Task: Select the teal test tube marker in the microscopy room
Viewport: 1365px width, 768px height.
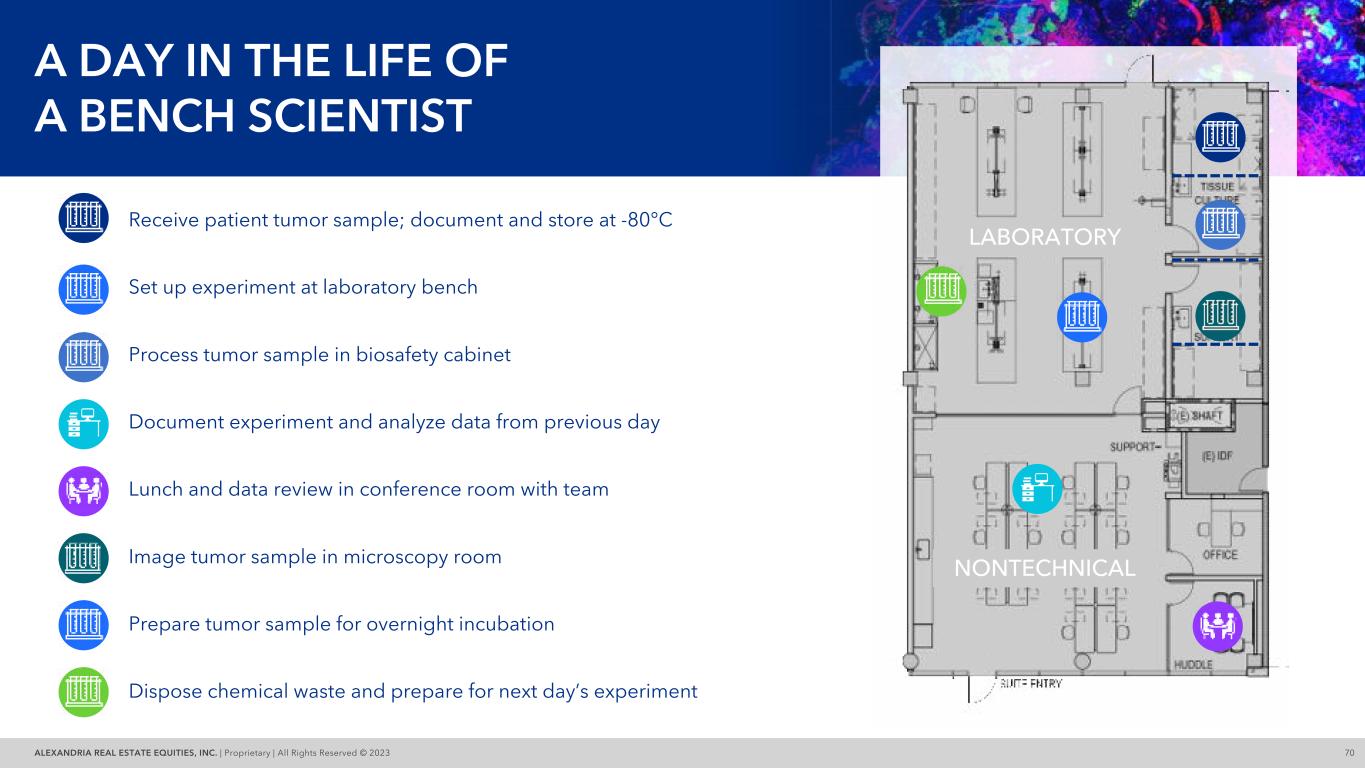Action: (x=1221, y=316)
